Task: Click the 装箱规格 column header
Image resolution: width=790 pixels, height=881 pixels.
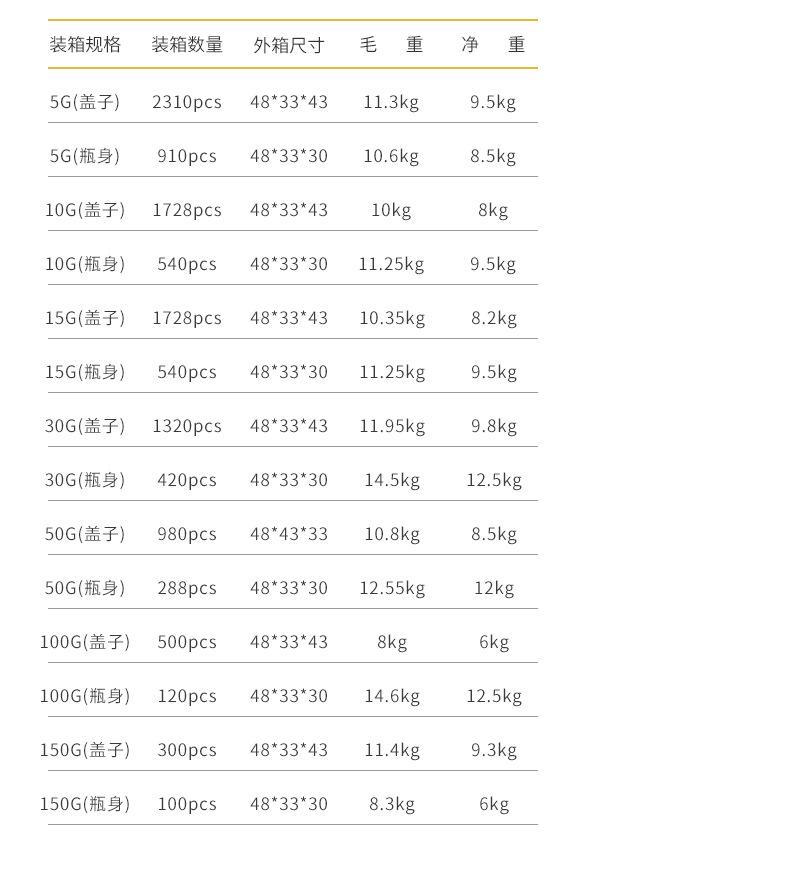Action: pyautogui.click(x=85, y=45)
